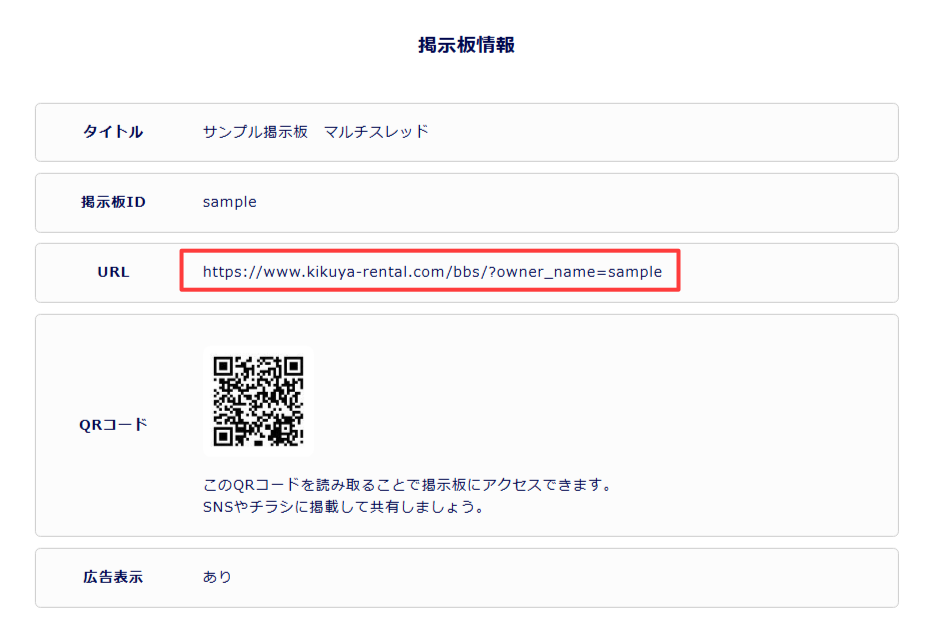Select the このQRコードを読み取る description line

coord(406,485)
